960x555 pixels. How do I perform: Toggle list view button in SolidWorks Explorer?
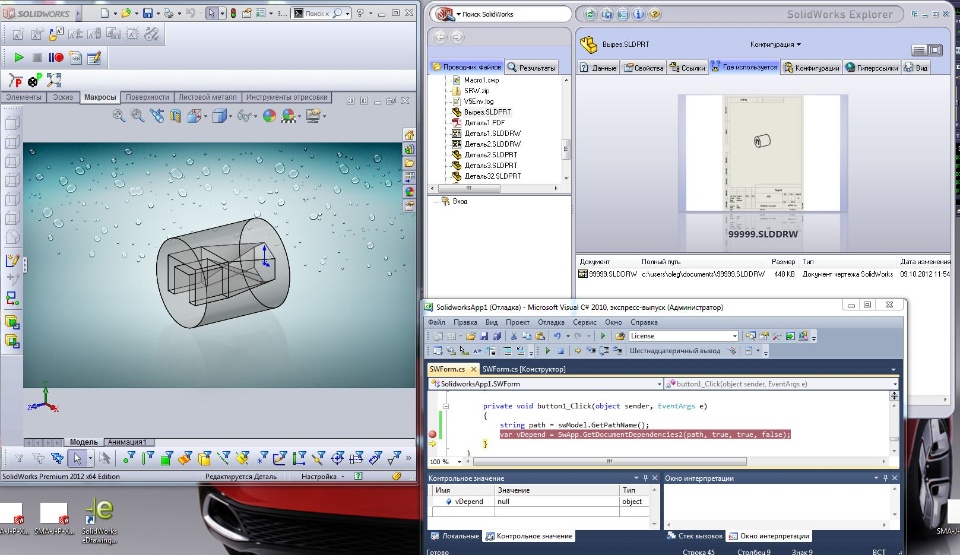pos(919,50)
